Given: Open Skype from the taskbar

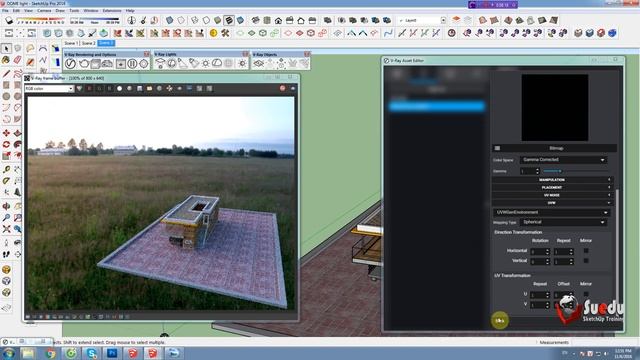Looking at the screenshot, I should point(91,353).
